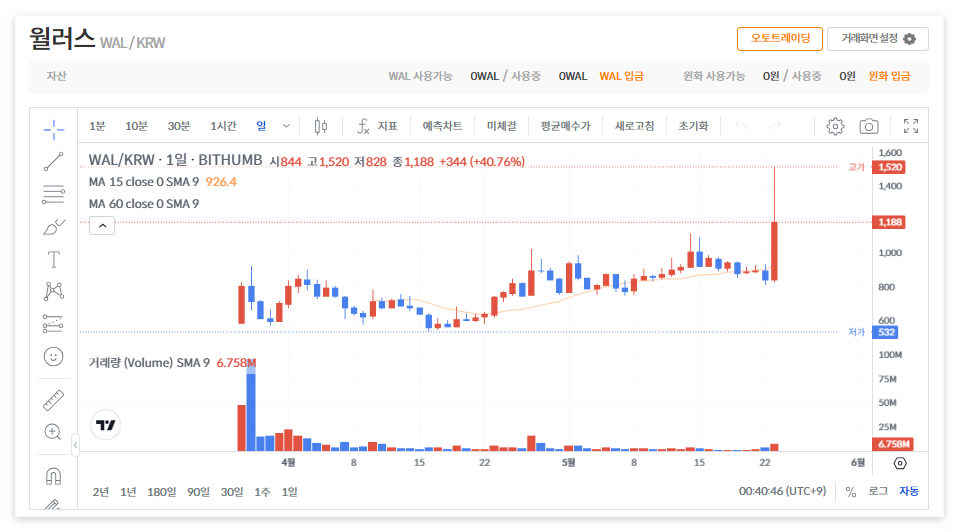Open timezone menu at 00:40:46 (UTC+9)

pos(782,491)
